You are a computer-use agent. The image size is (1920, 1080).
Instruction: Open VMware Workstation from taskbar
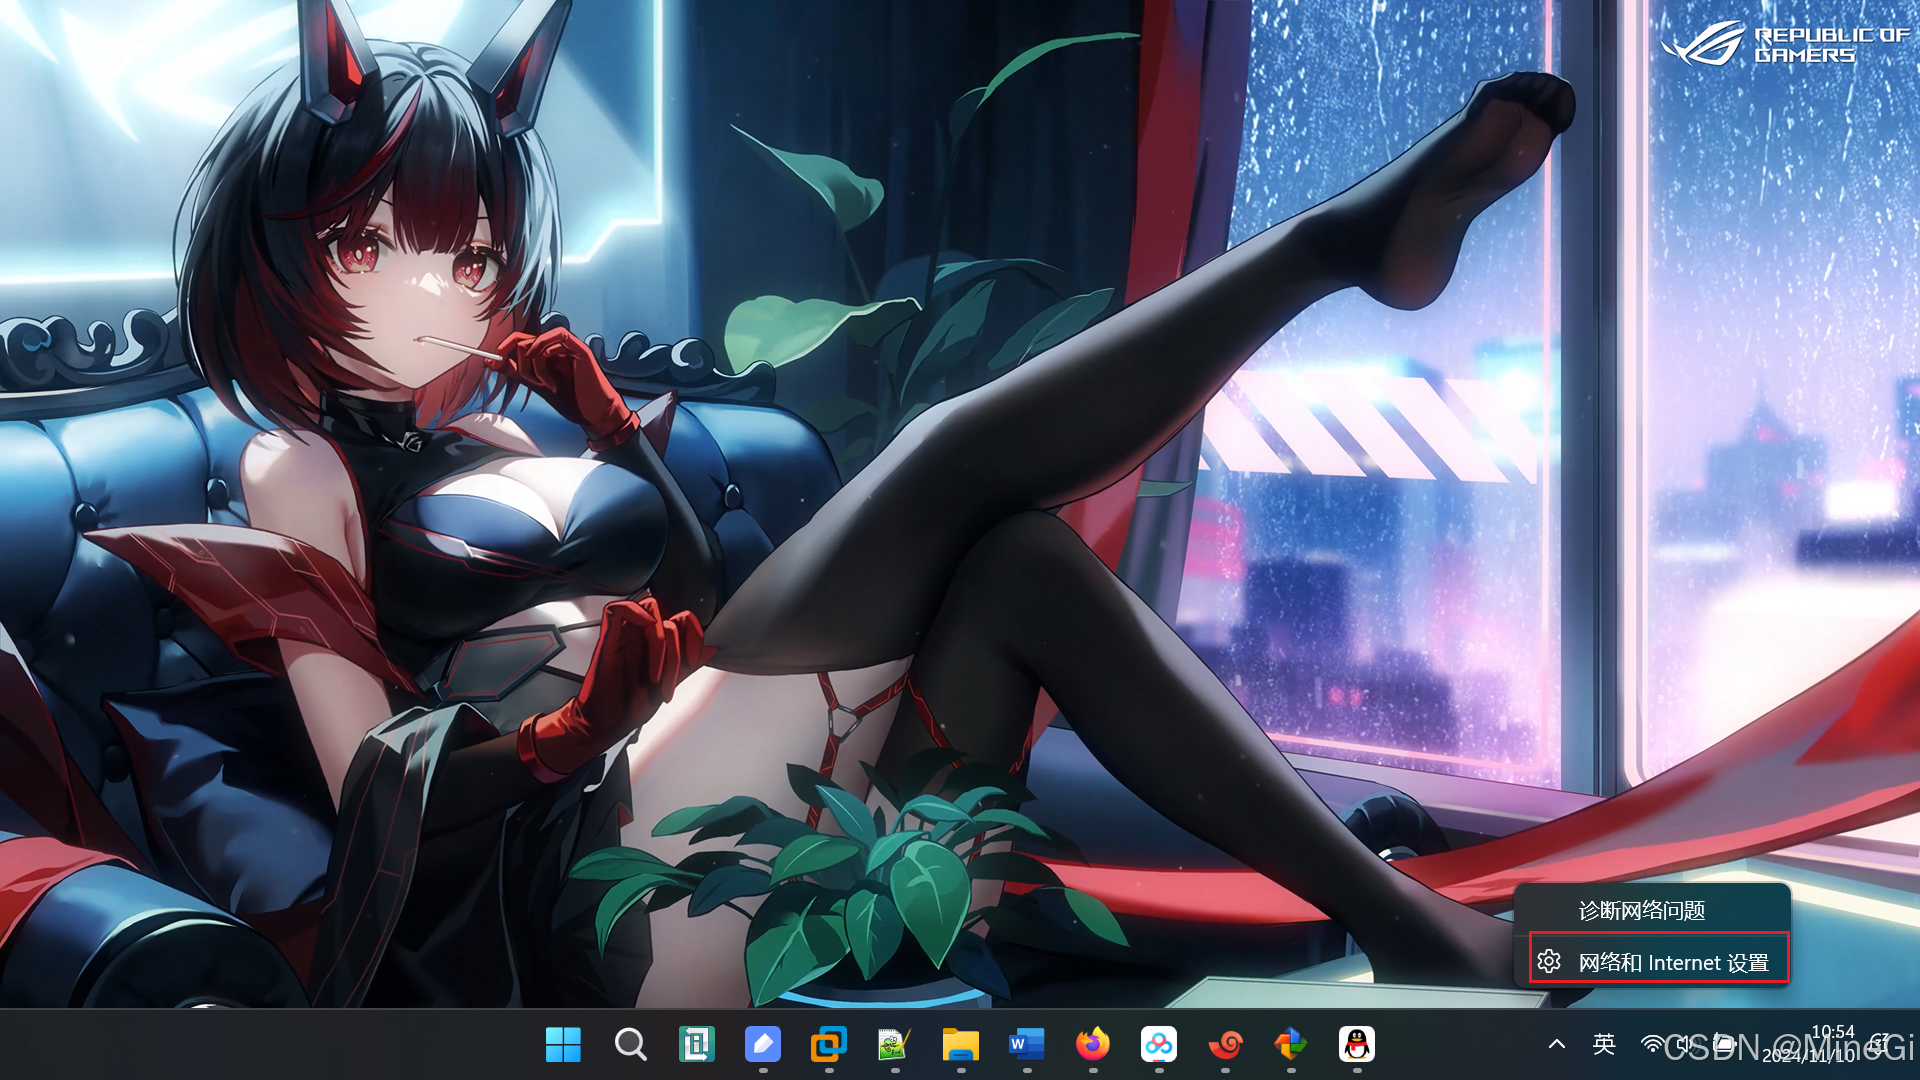[828, 1045]
